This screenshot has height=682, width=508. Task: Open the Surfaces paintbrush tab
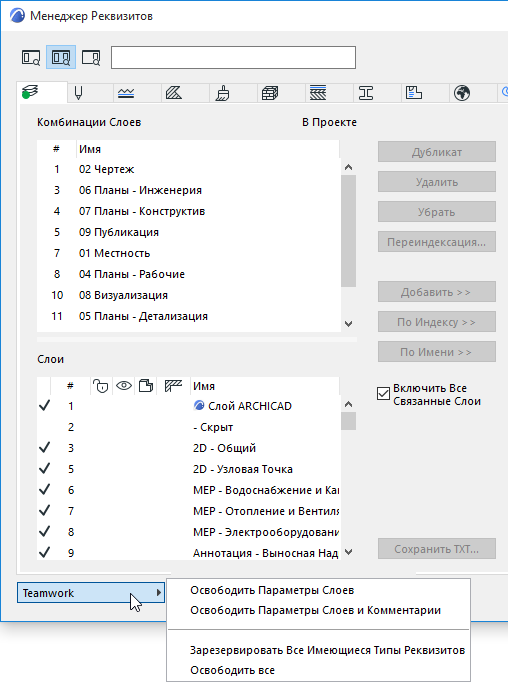pos(222,93)
